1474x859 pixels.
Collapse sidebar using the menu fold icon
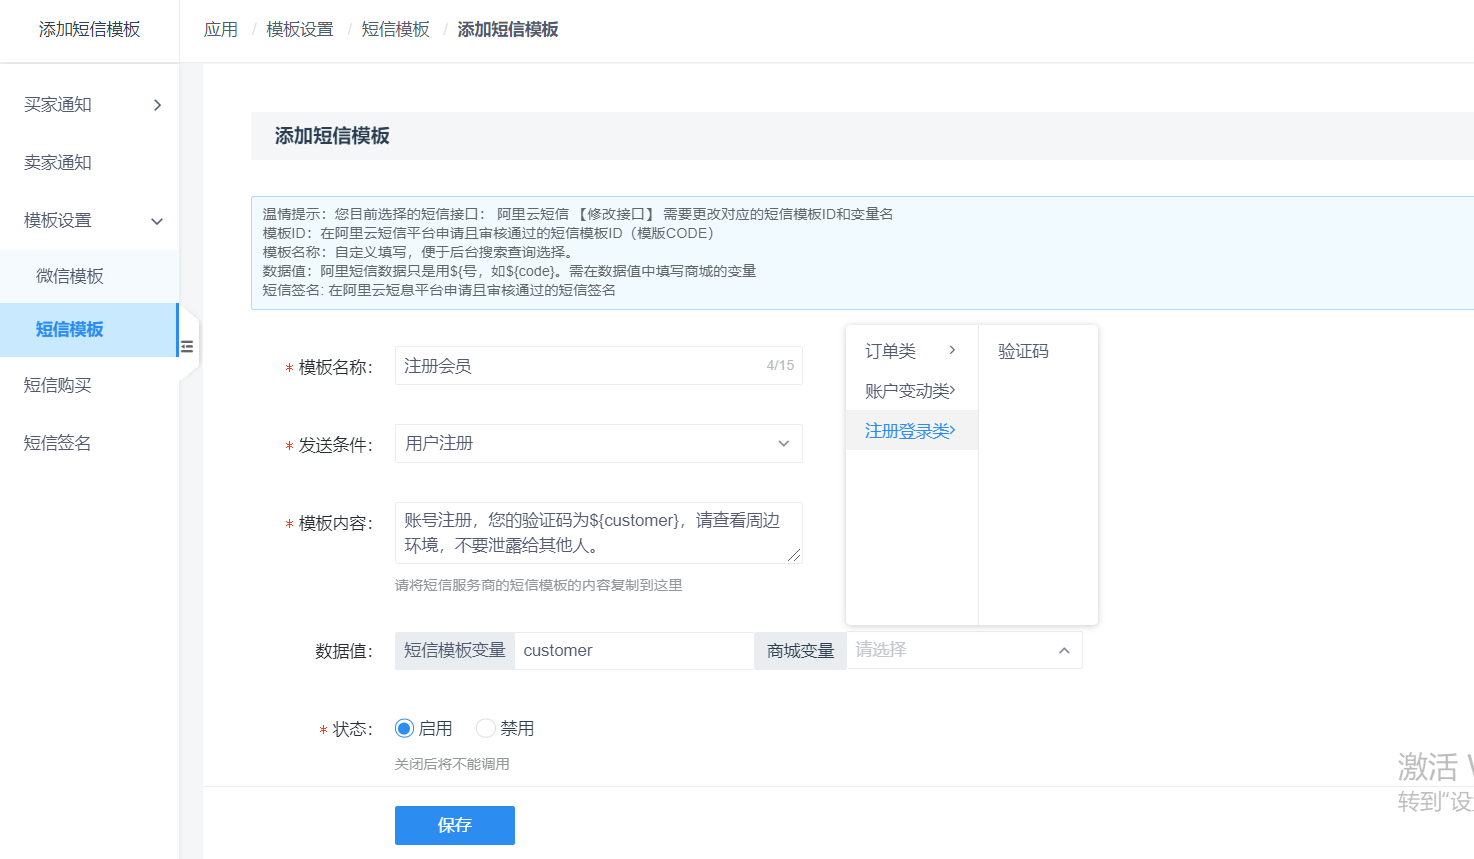click(187, 347)
